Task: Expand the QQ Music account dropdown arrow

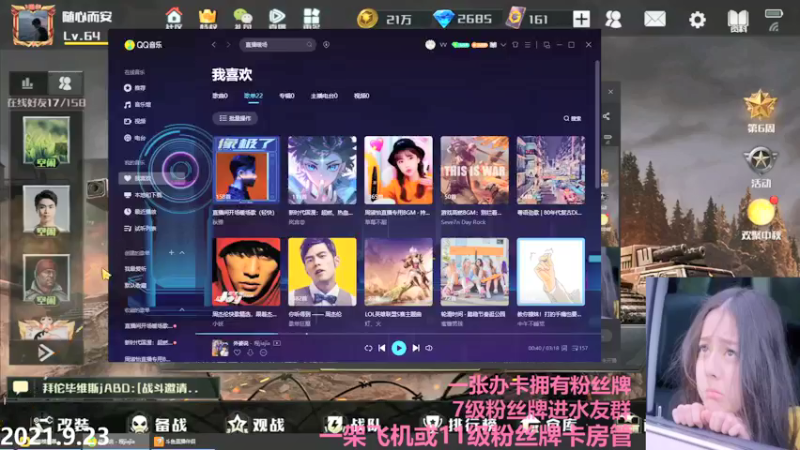Action: pyautogui.click(x=503, y=45)
